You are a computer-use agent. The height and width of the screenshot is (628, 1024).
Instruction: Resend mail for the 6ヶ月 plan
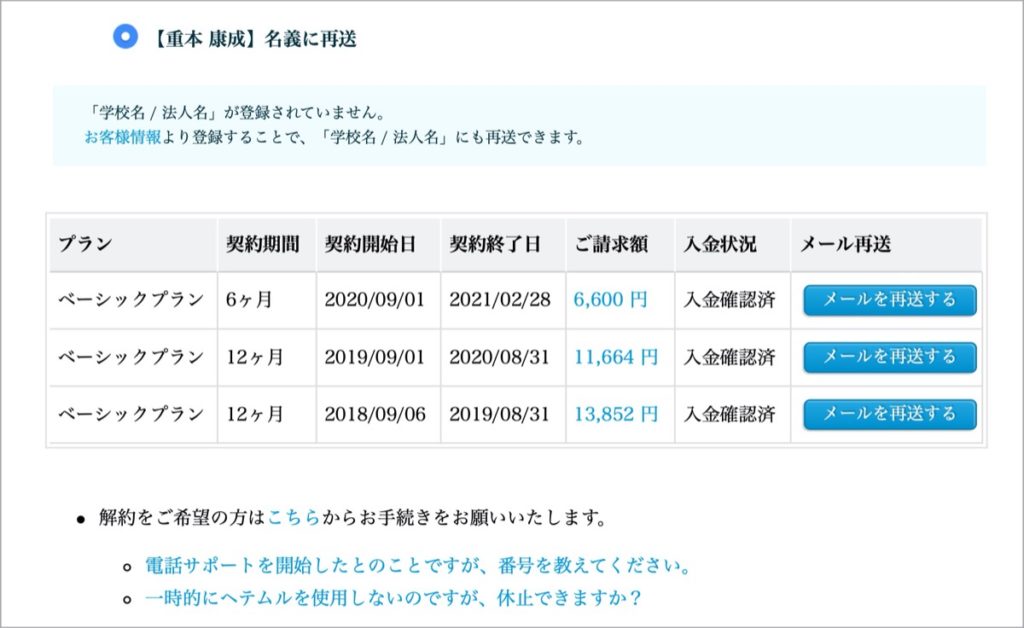(889, 300)
